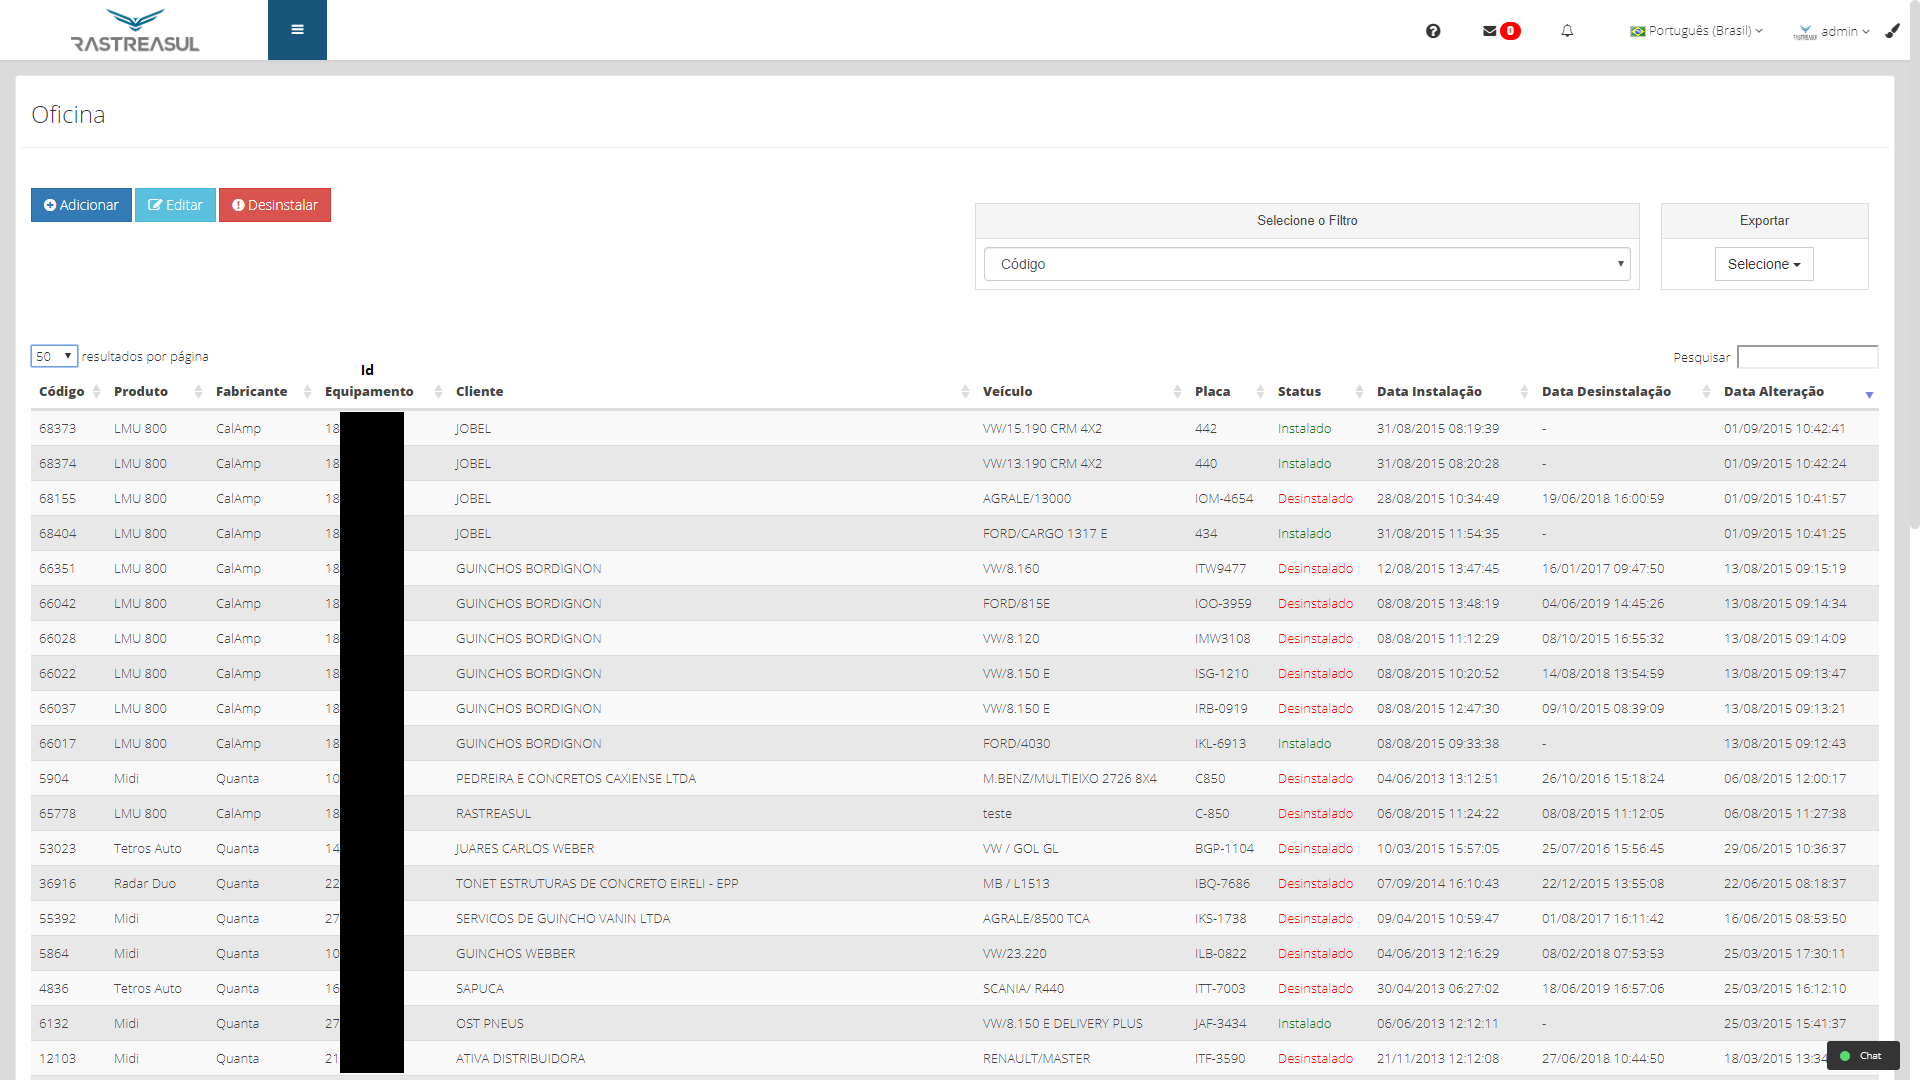Click the paintbrush theme icon
This screenshot has height=1080, width=1920.
pos(1892,31)
